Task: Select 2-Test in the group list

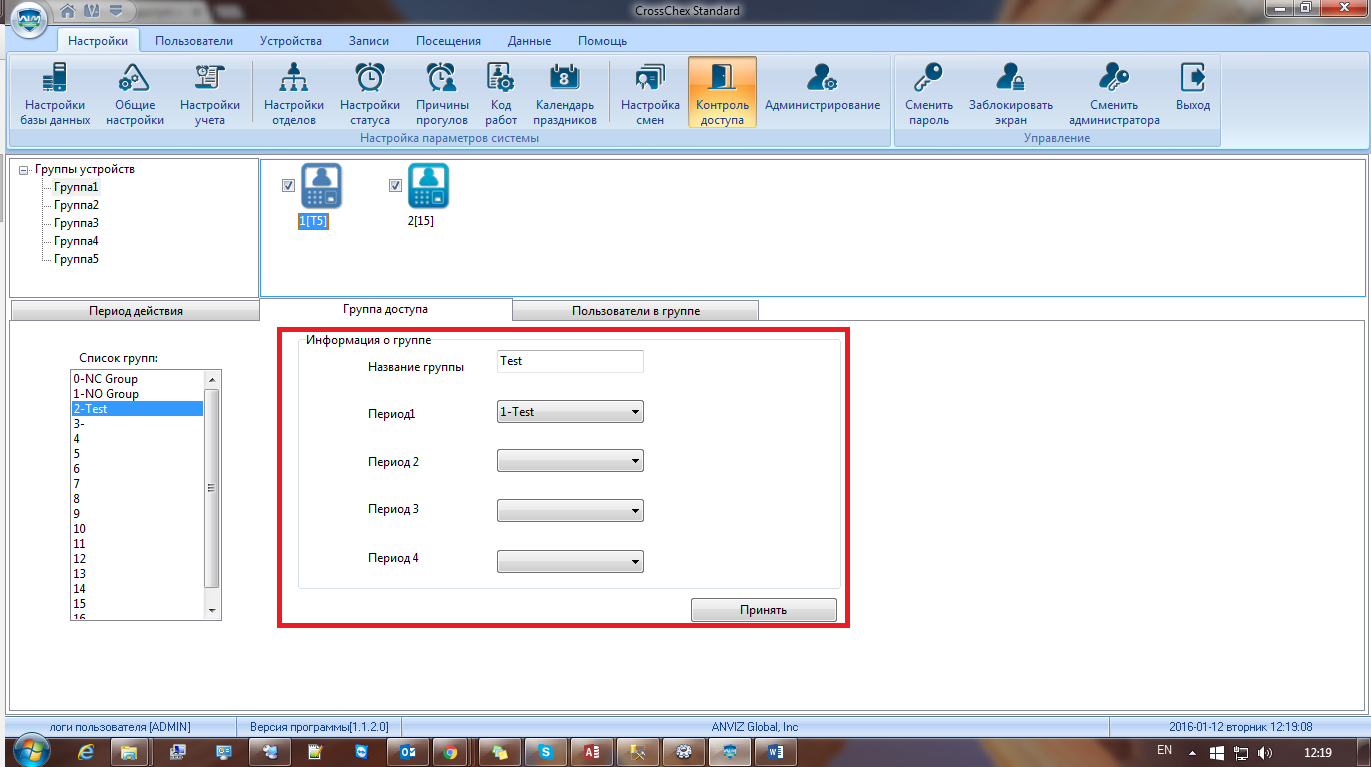Action: point(137,409)
